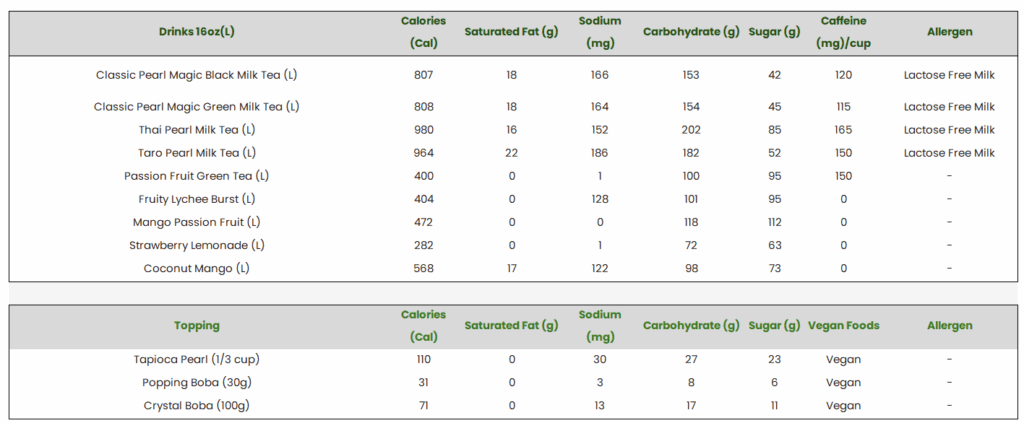Select Crystal Boba (100g) entry

[x=197, y=405]
